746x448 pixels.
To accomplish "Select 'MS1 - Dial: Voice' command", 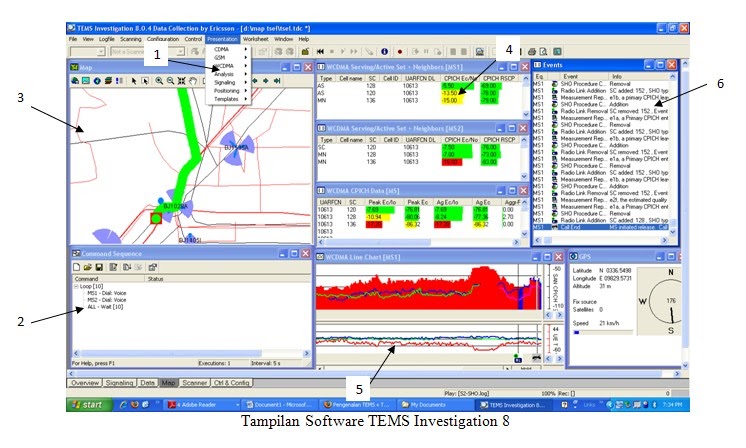I will [107, 293].
